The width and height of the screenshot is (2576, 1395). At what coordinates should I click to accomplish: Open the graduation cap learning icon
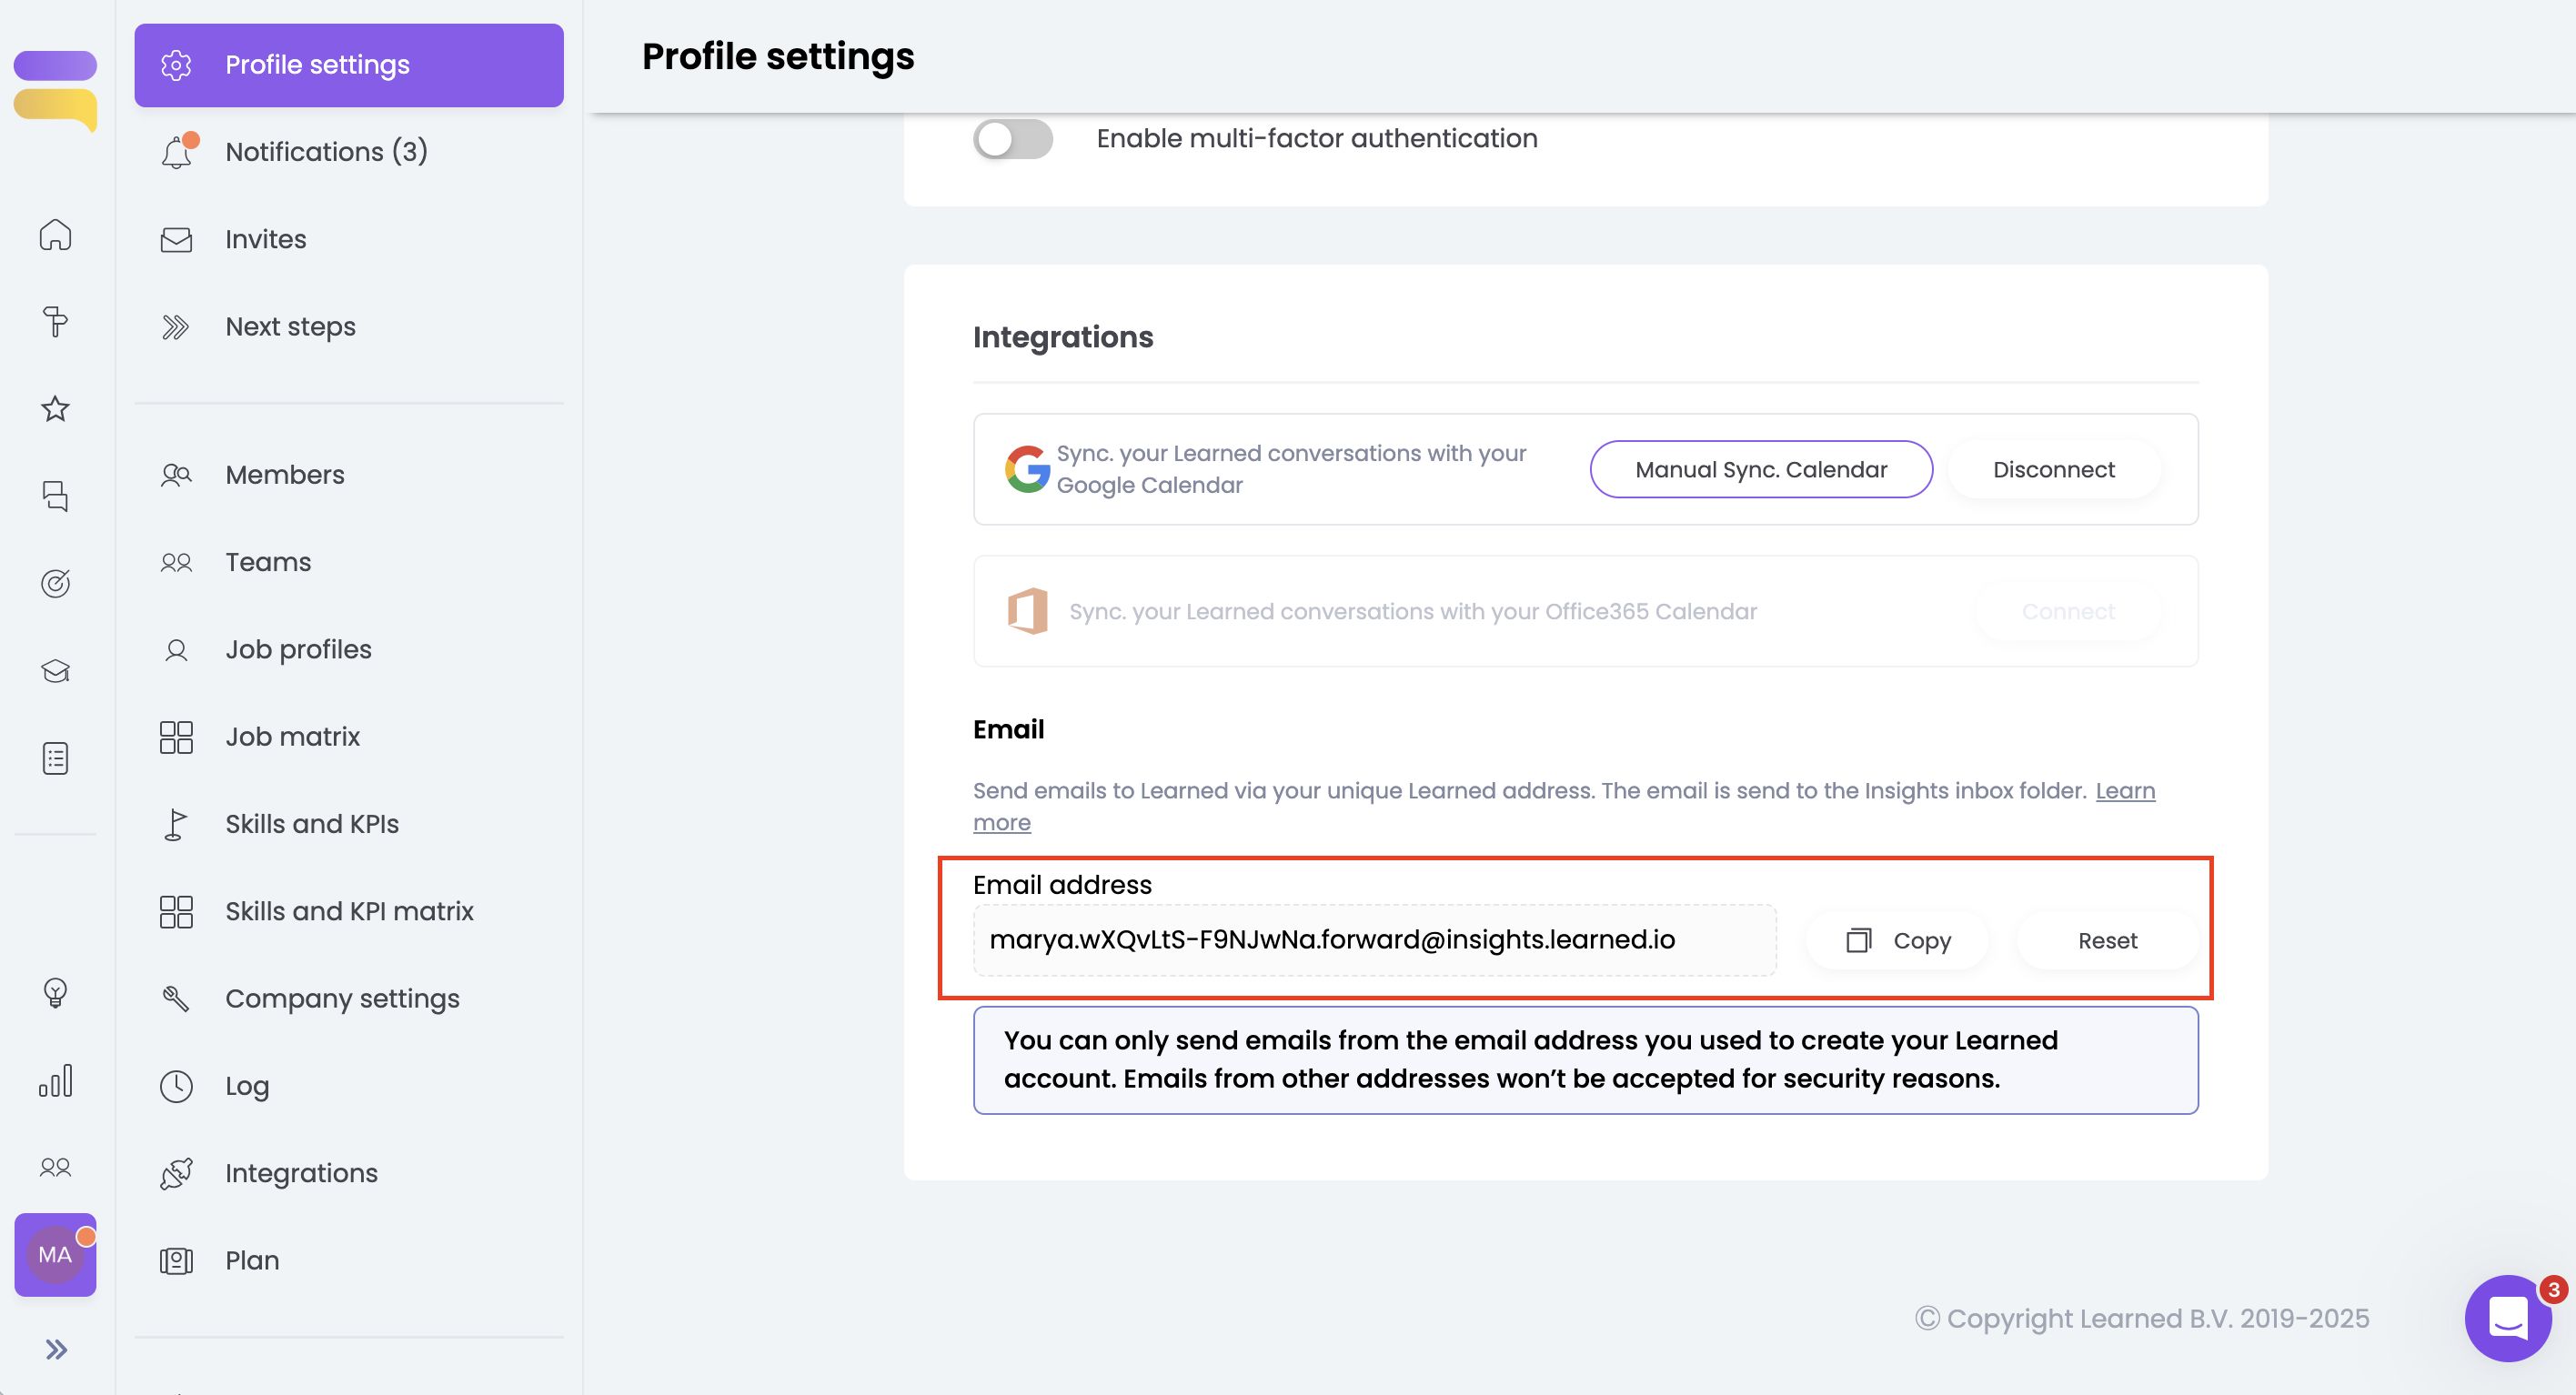[55, 670]
